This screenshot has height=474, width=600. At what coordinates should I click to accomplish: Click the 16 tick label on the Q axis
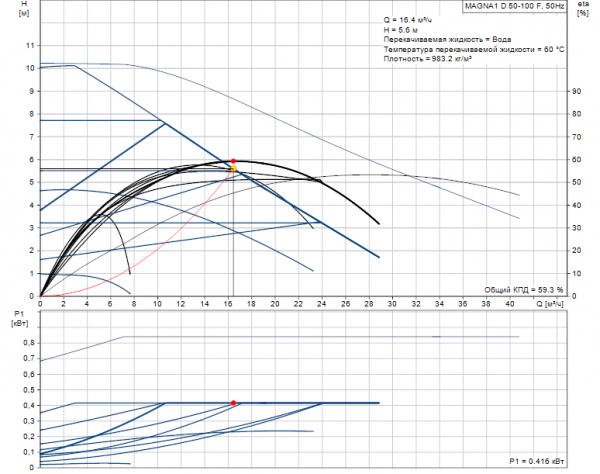tap(228, 304)
